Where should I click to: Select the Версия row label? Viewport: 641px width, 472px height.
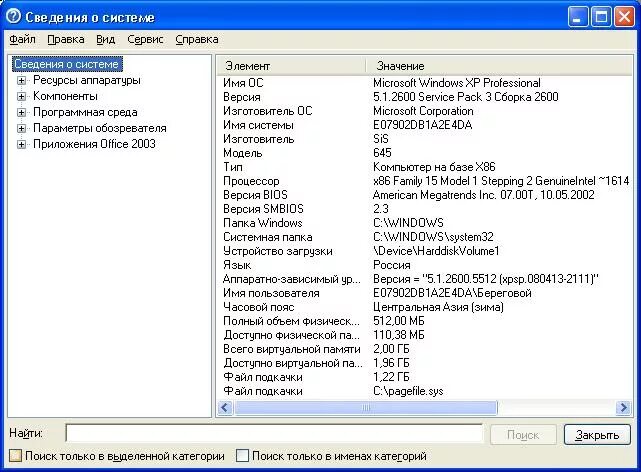(x=242, y=97)
